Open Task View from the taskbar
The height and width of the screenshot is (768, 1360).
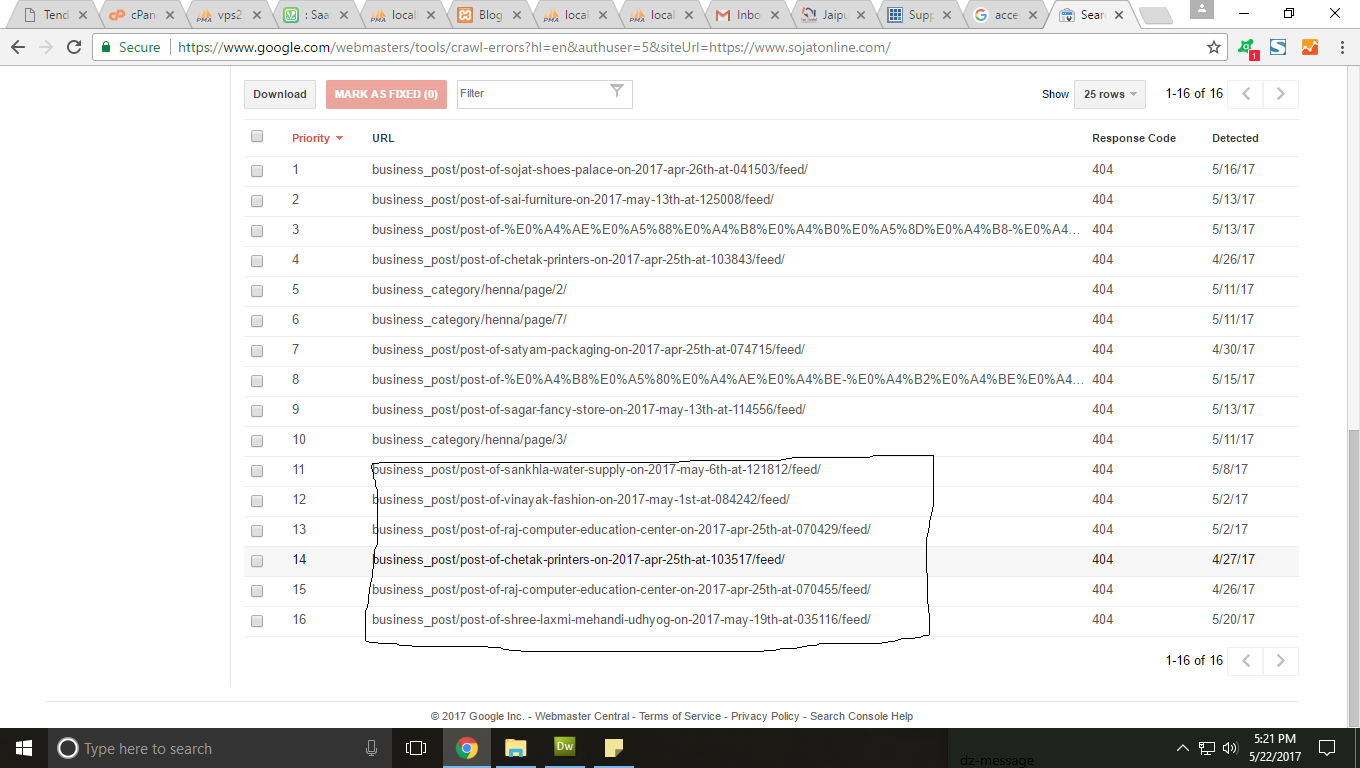pyautogui.click(x=416, y=748)
